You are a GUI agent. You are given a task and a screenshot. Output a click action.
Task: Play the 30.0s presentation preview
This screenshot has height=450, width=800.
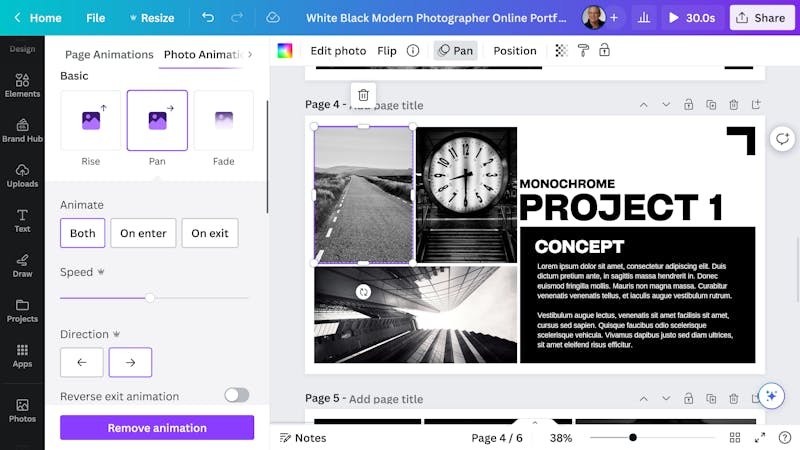pyautogui.click(x=692, y=18)
